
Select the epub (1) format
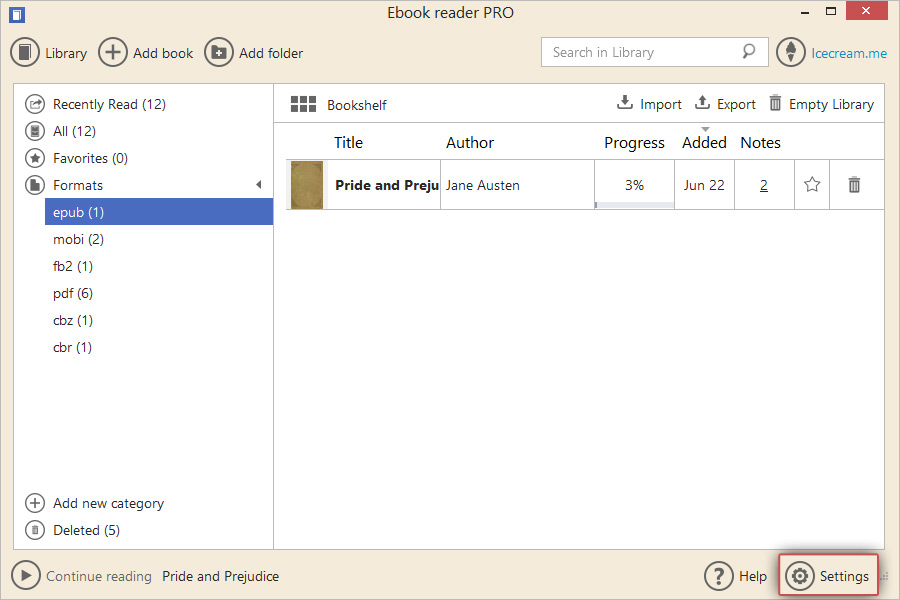pos(159,212)
